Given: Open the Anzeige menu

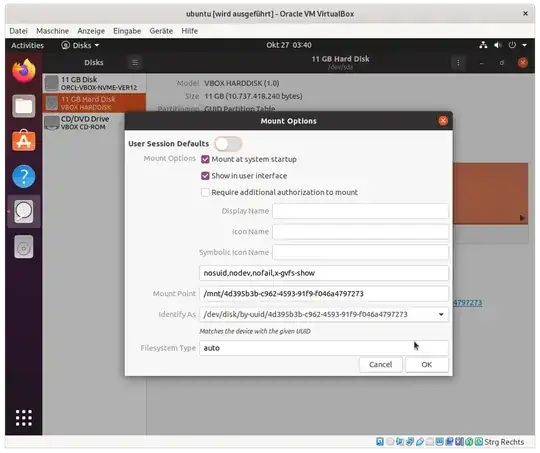Looking at the screenshot, I should (x=91, y=31).
